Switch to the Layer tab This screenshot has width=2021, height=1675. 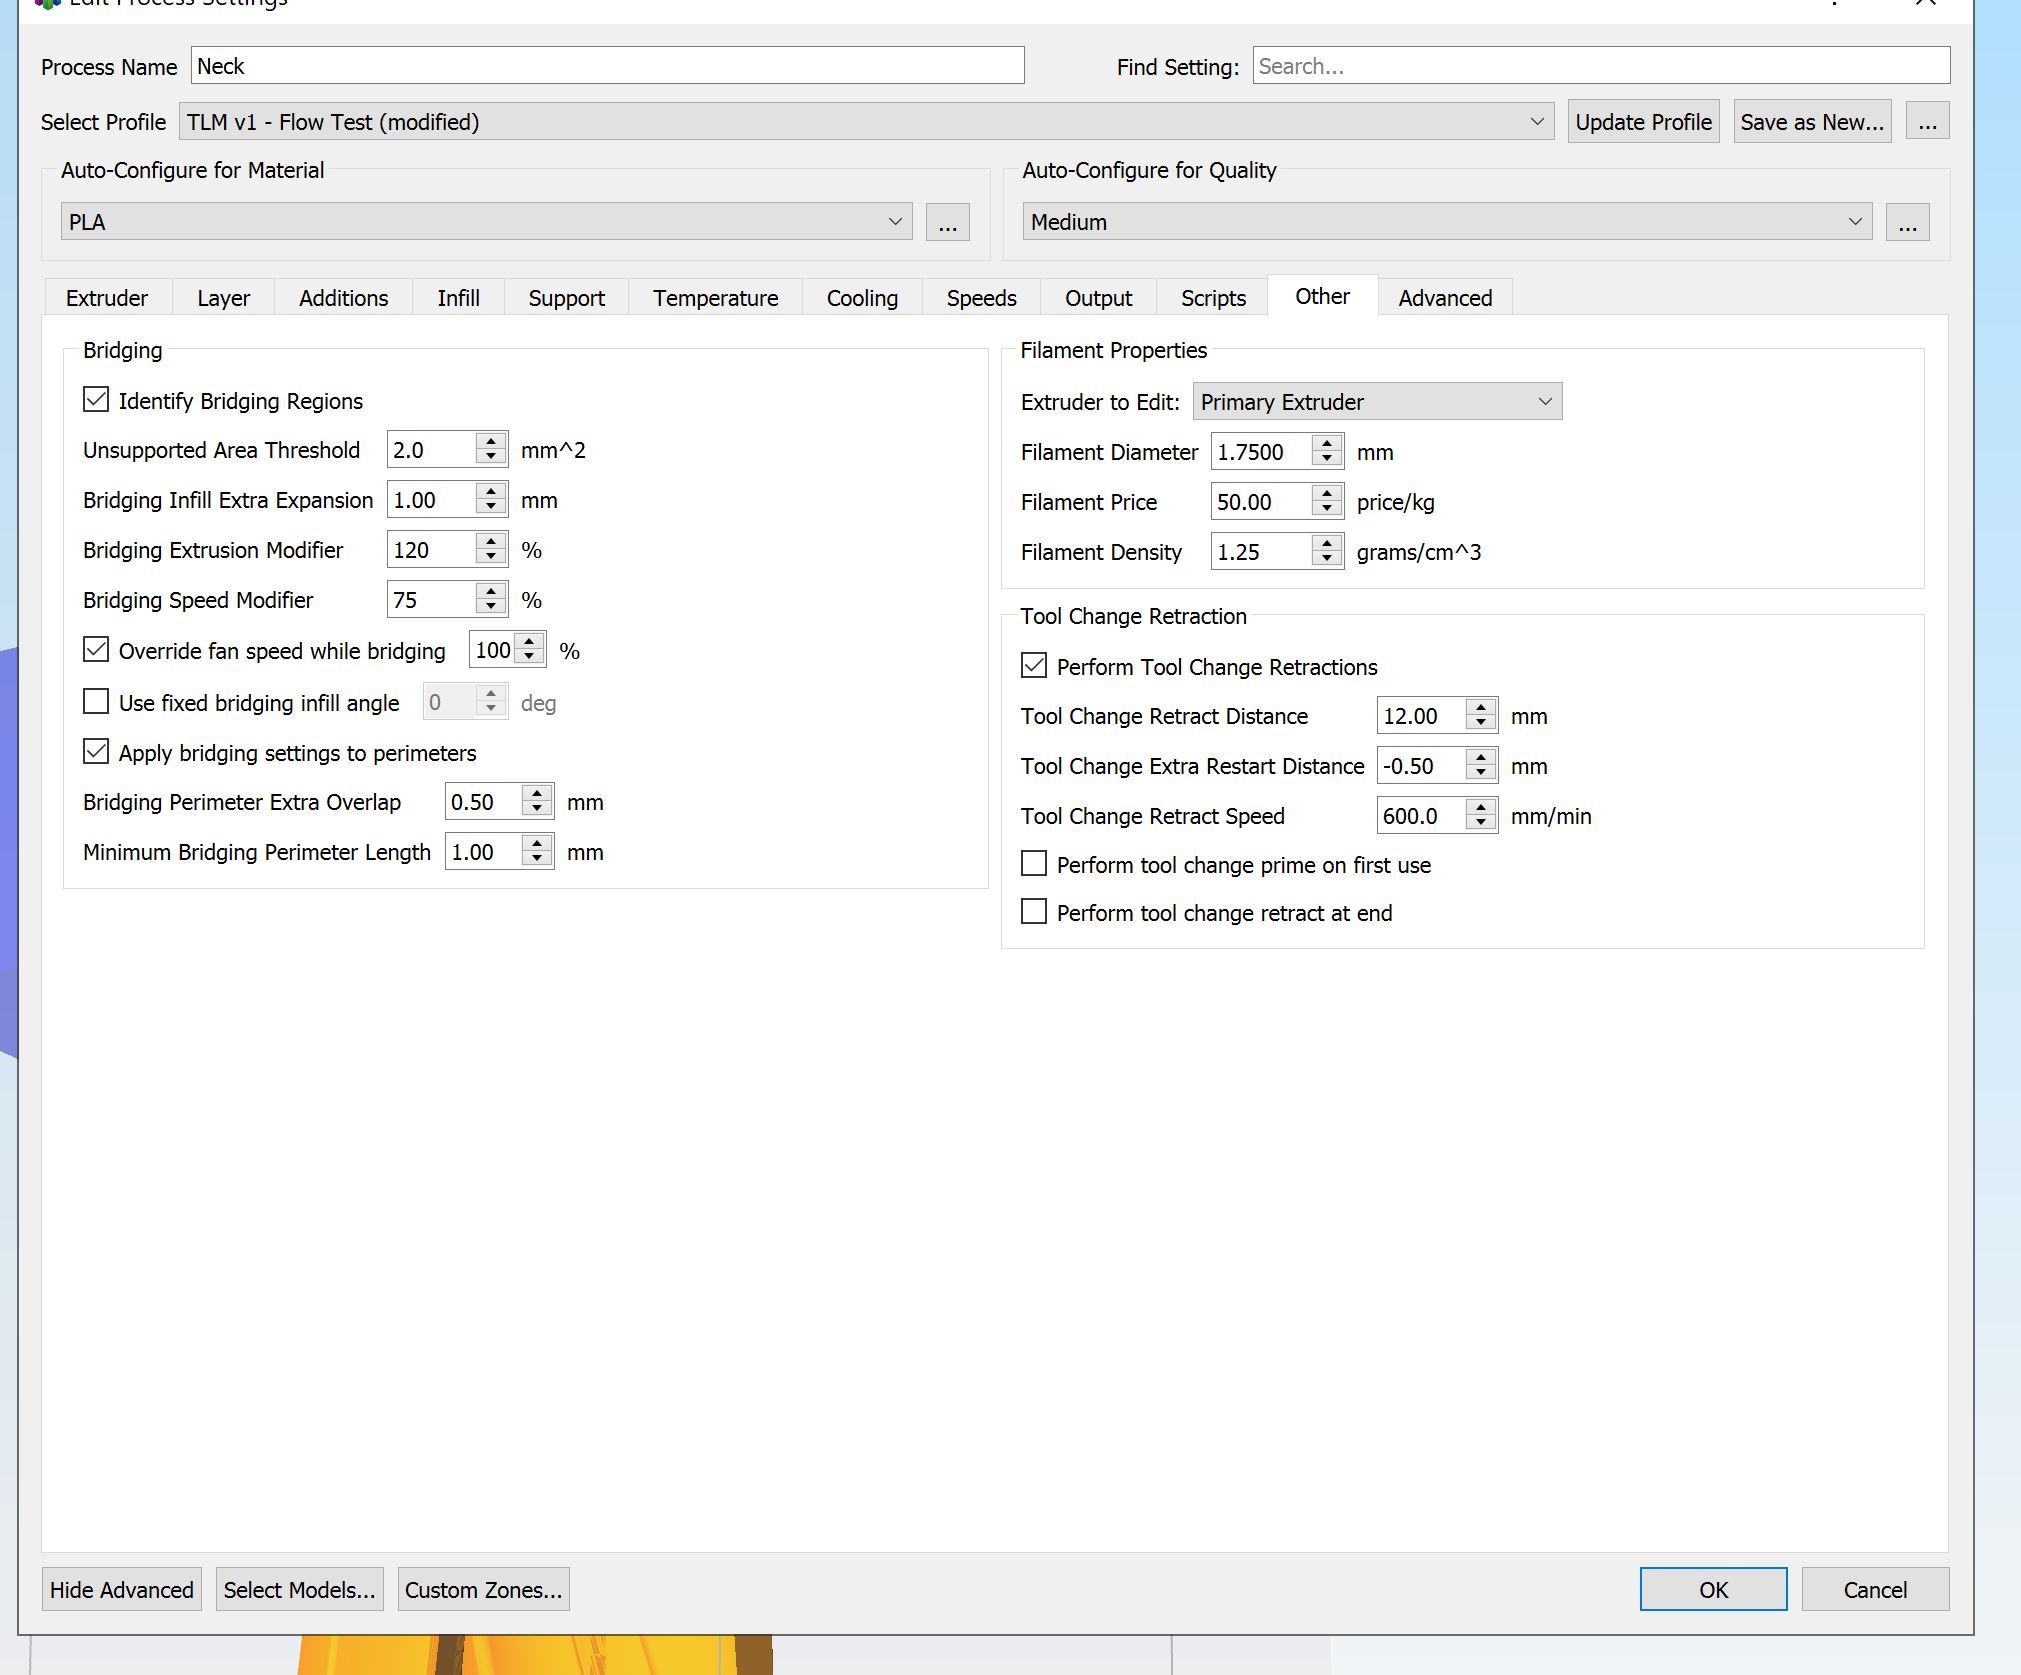click(224, 298)
